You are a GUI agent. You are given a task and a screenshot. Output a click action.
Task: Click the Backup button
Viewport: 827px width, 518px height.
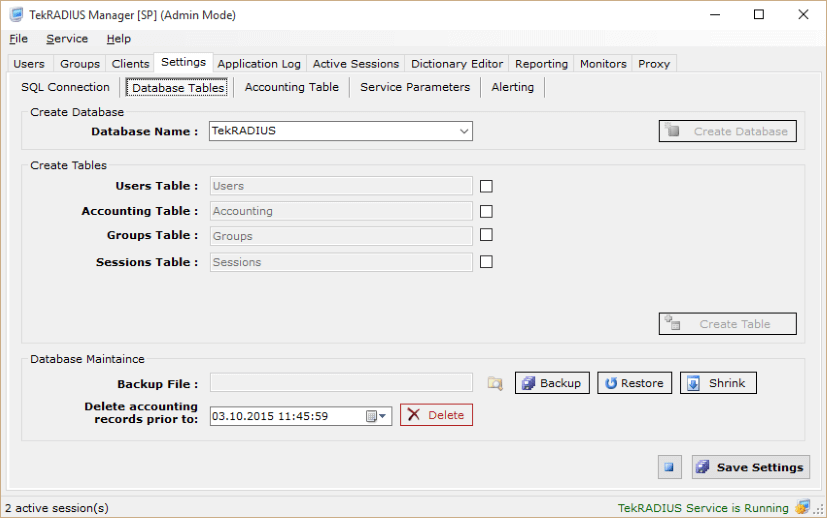click(x=552, y=383)
